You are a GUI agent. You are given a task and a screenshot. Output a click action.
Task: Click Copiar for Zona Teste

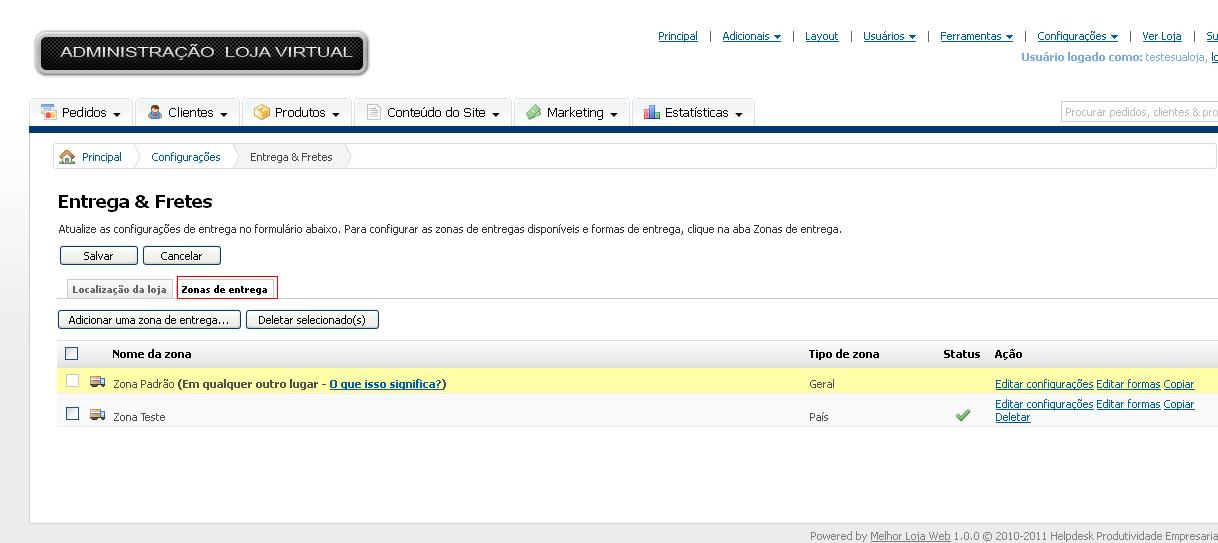point(1179,404)
